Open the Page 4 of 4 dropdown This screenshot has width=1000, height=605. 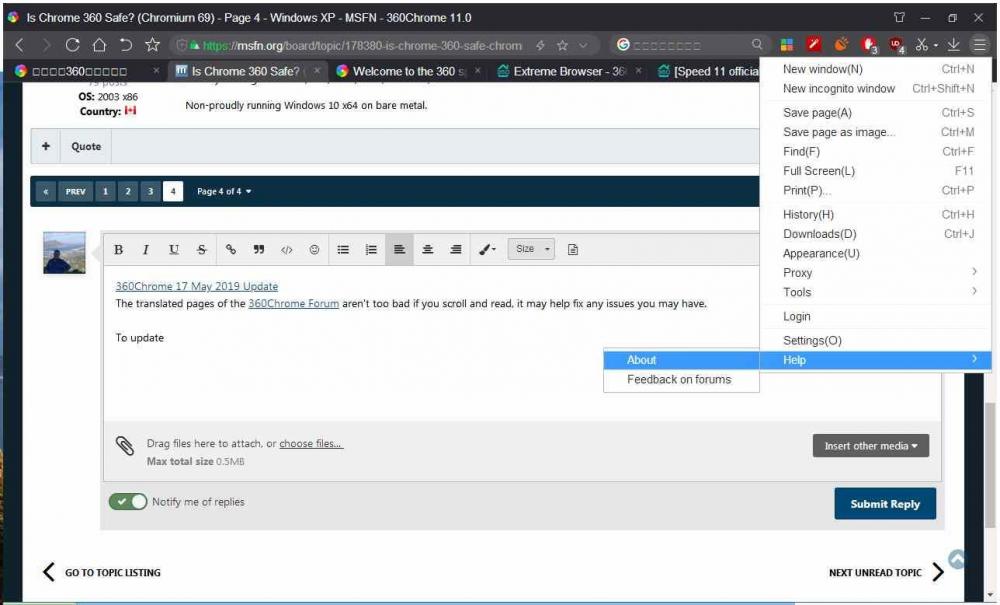(224, 191)
